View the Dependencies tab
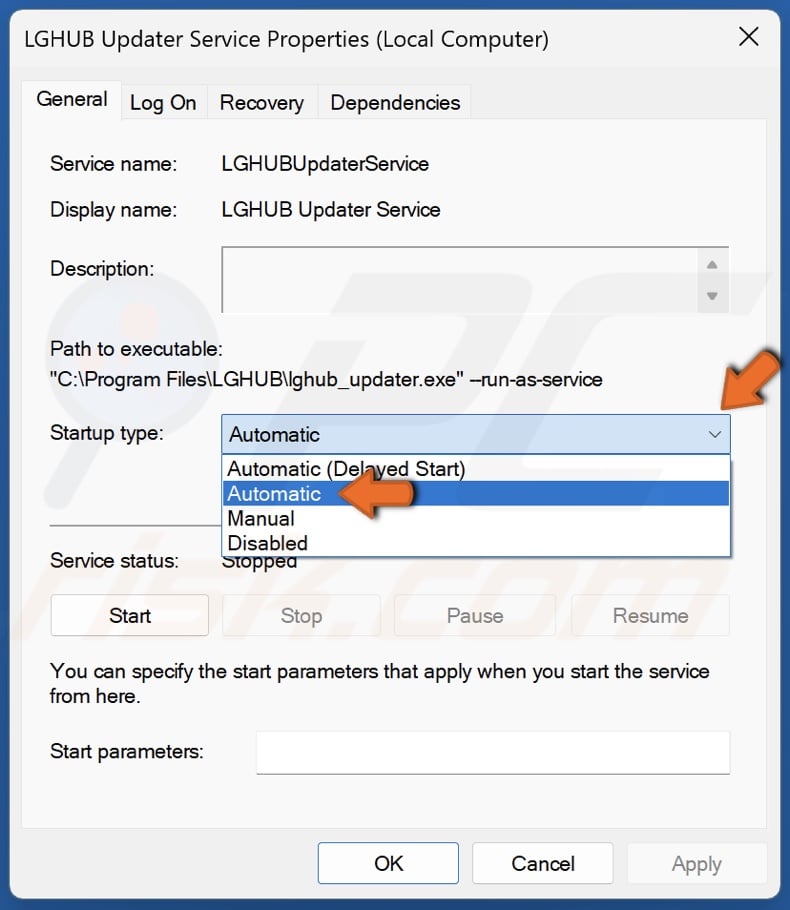 [x=392, y=102]
